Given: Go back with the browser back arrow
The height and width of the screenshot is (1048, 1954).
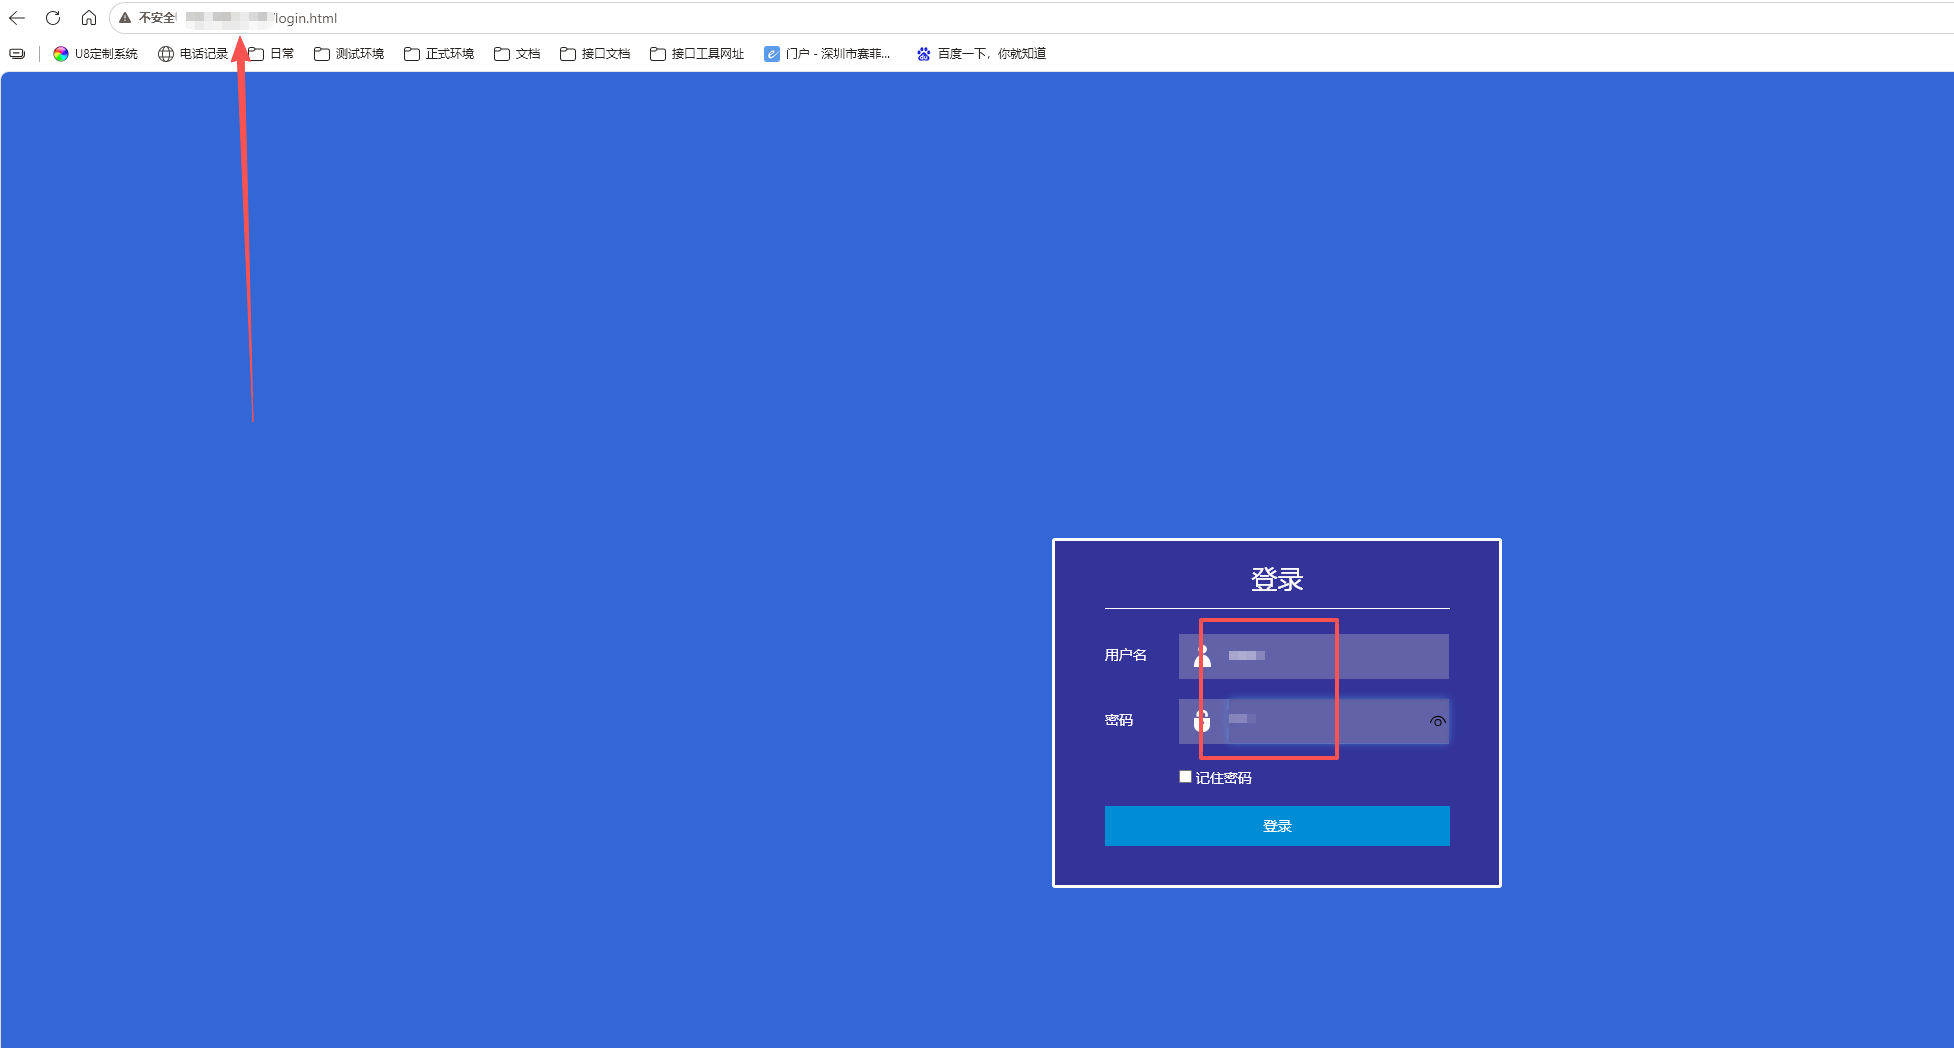Looking at the screenshot, I should pos(17,18).
